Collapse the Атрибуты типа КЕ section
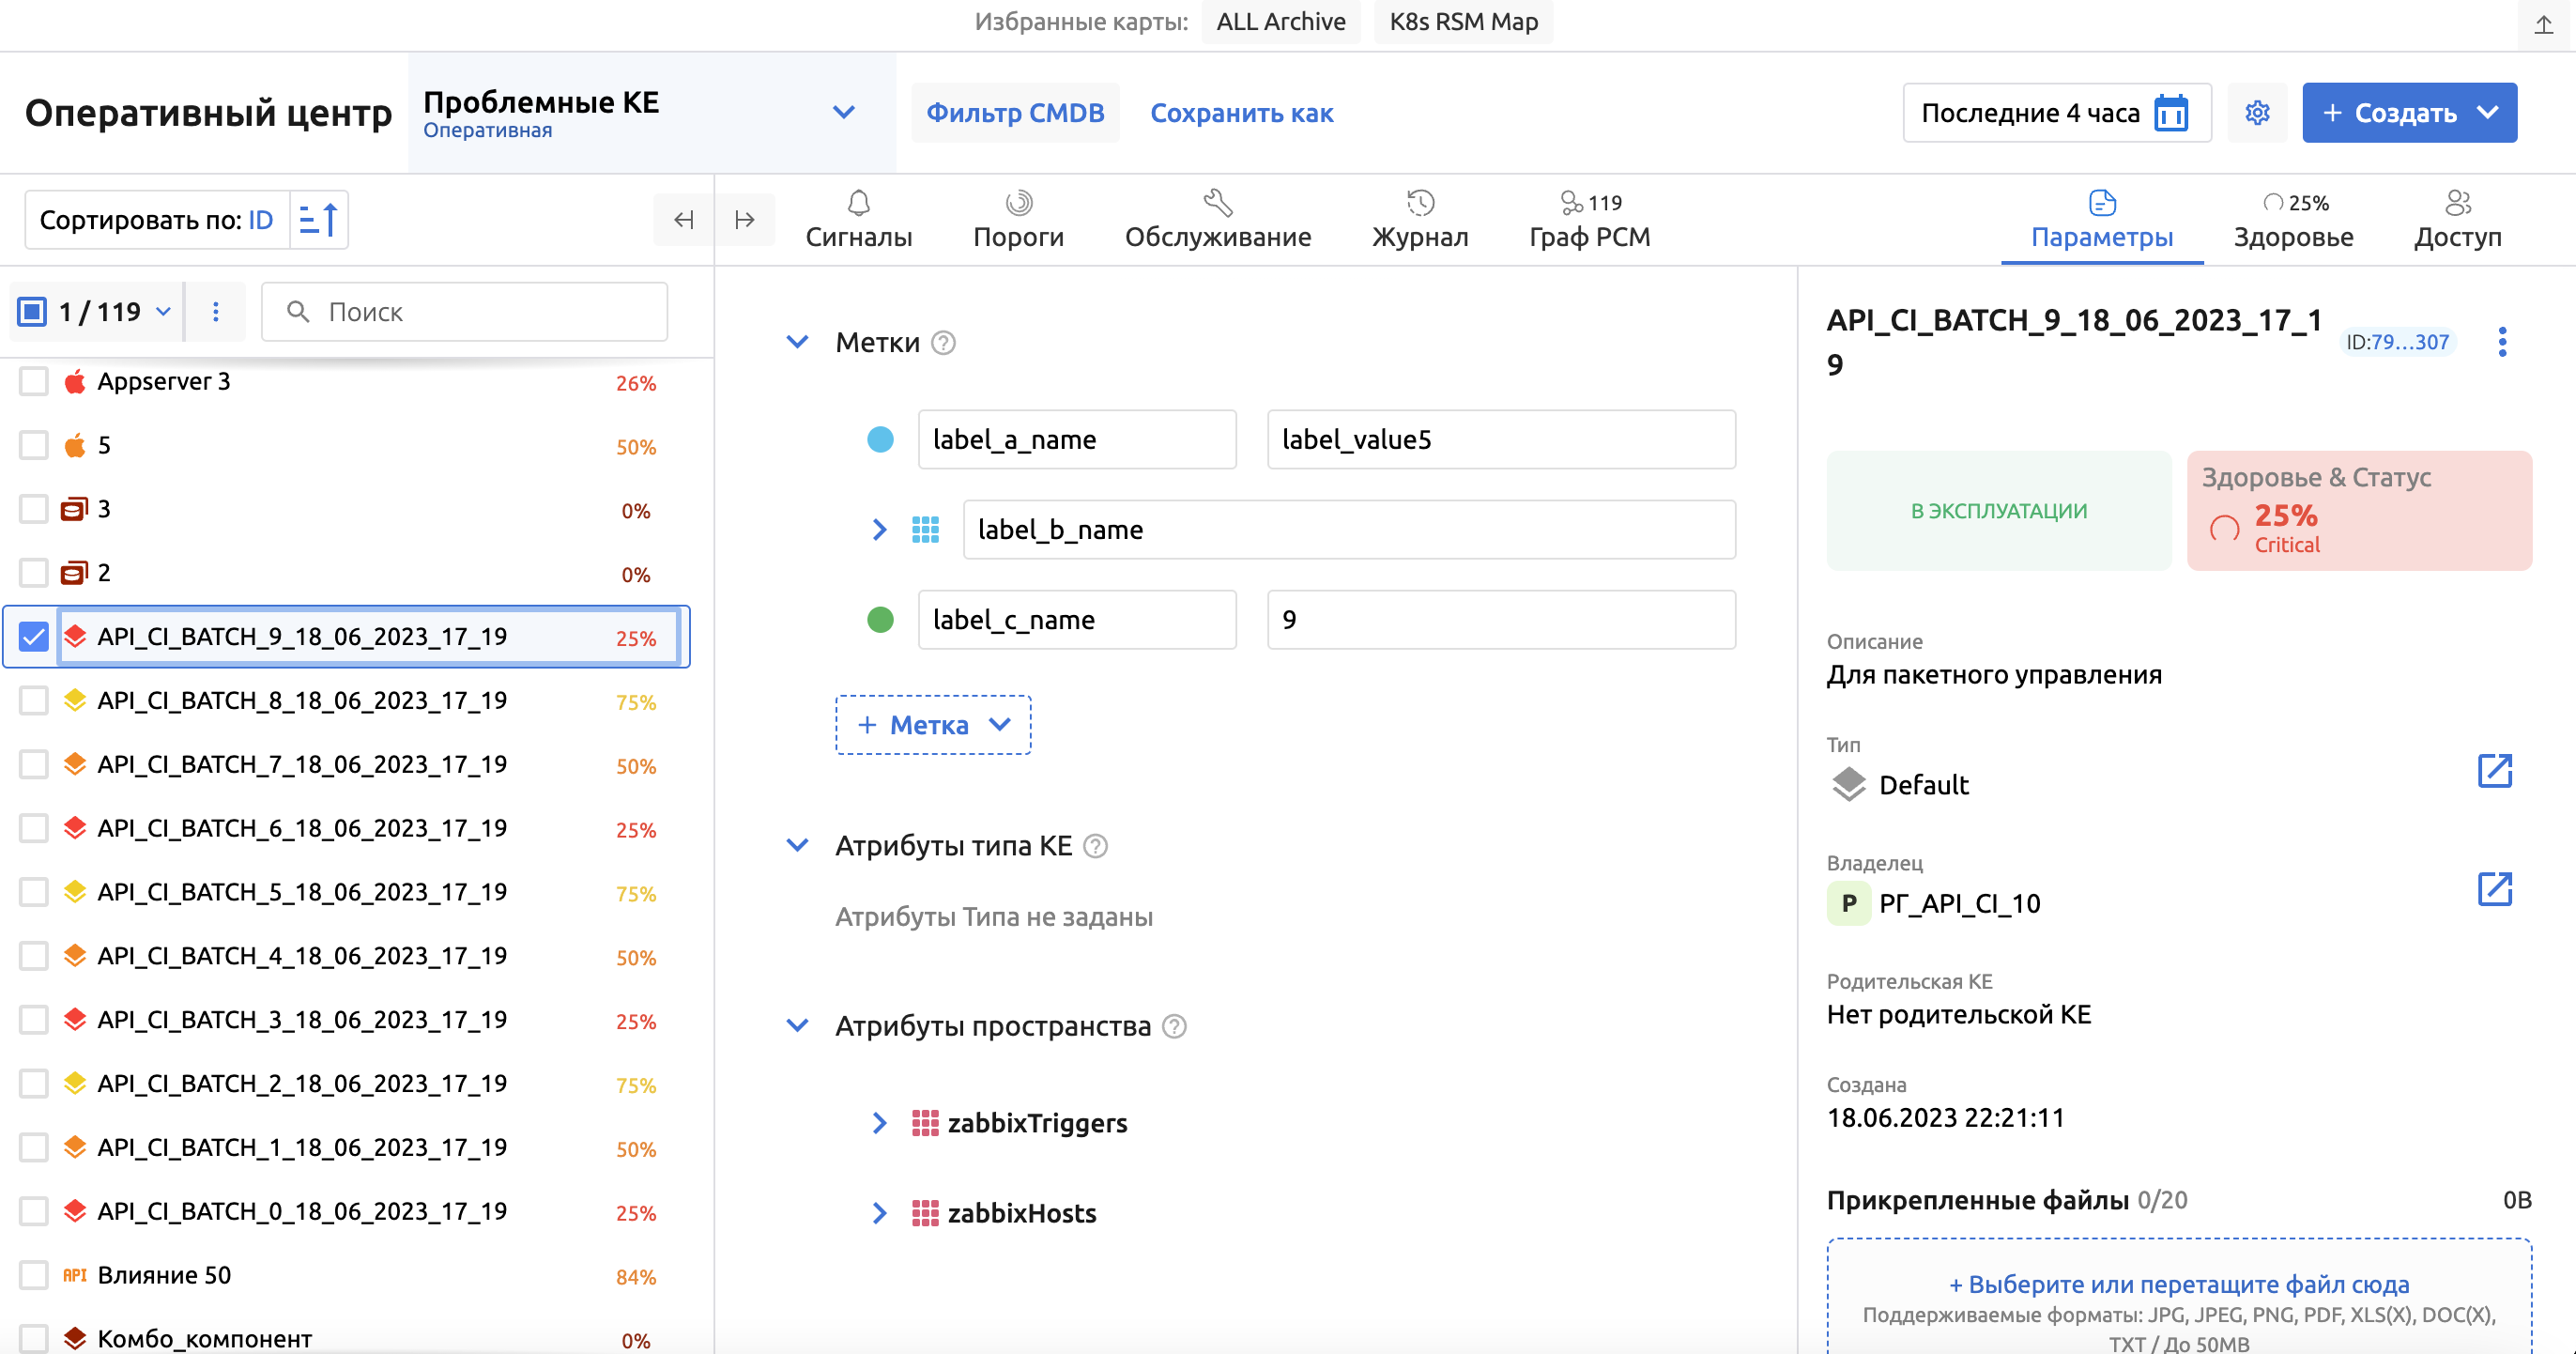The width and height of the screenshot is (2576, 1354). pyautogui.click(x=797, y=845)
